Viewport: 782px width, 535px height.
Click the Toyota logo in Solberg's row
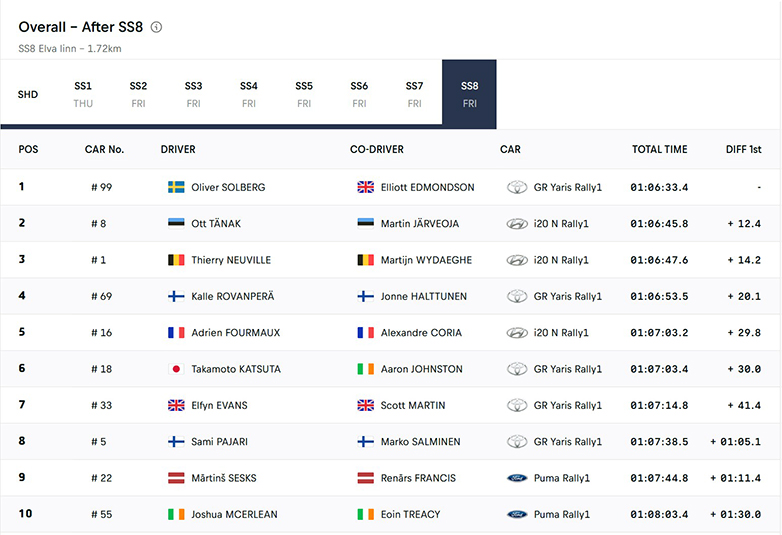517,187
